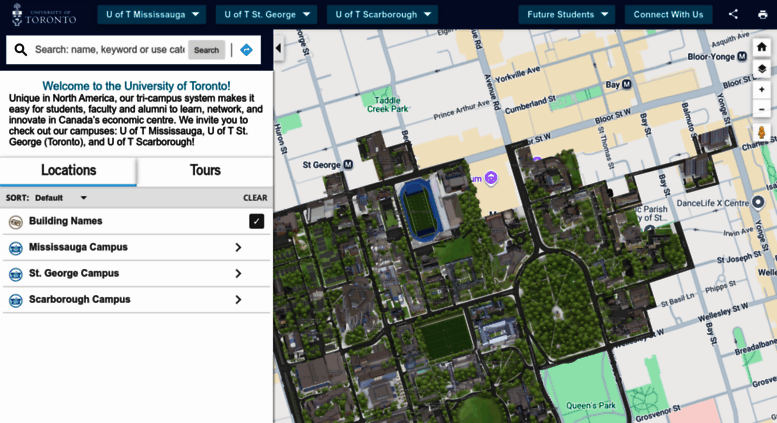Click the Queen's Park map label
Viewport: 777px width, 423px height.
[591, 405]
